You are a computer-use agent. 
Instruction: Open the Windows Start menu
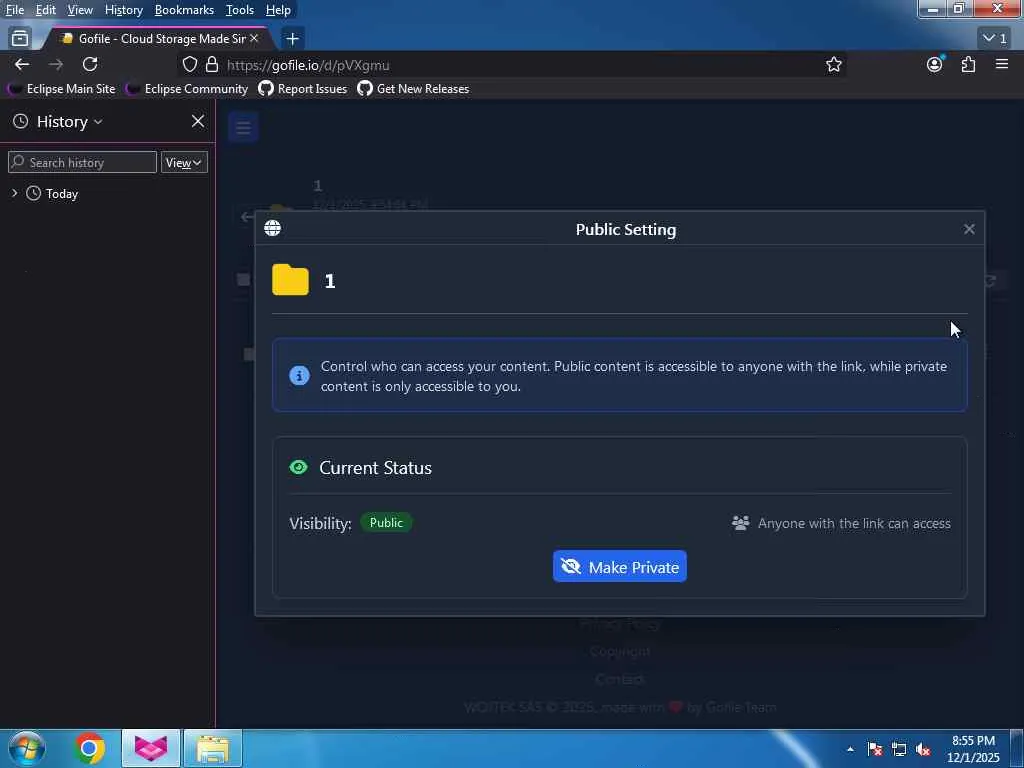coord(26,748)
